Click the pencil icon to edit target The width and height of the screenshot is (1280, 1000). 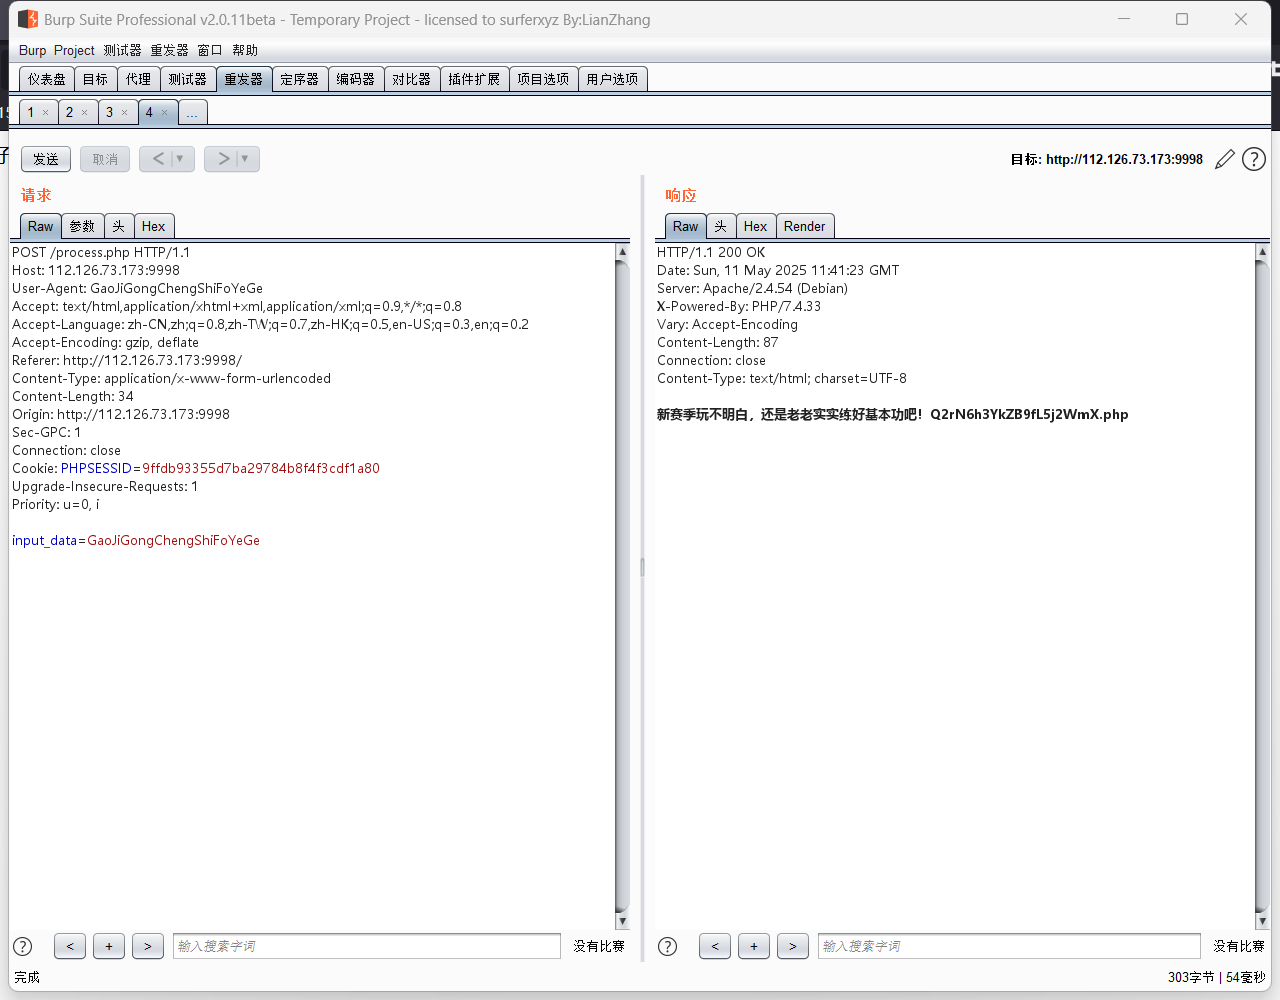pyautogui.click(x=1224, y=159)
